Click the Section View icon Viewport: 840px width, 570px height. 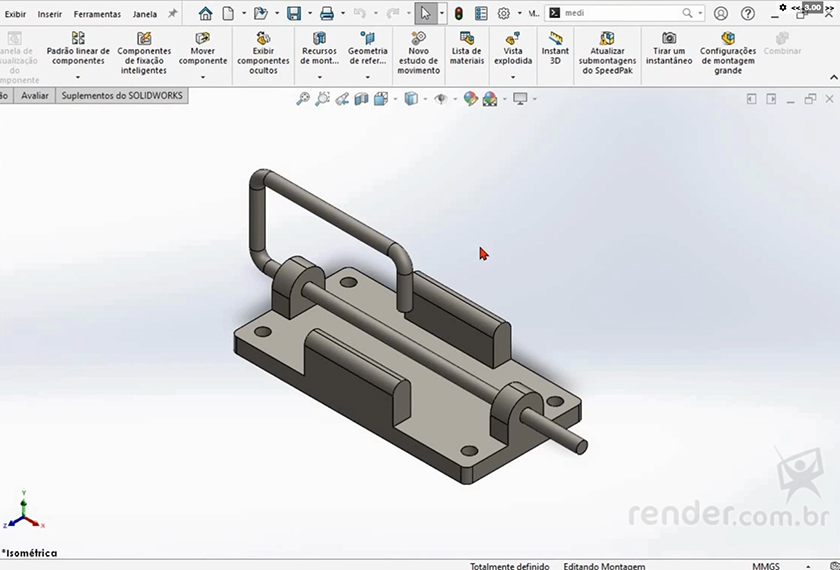click(362, 99)
